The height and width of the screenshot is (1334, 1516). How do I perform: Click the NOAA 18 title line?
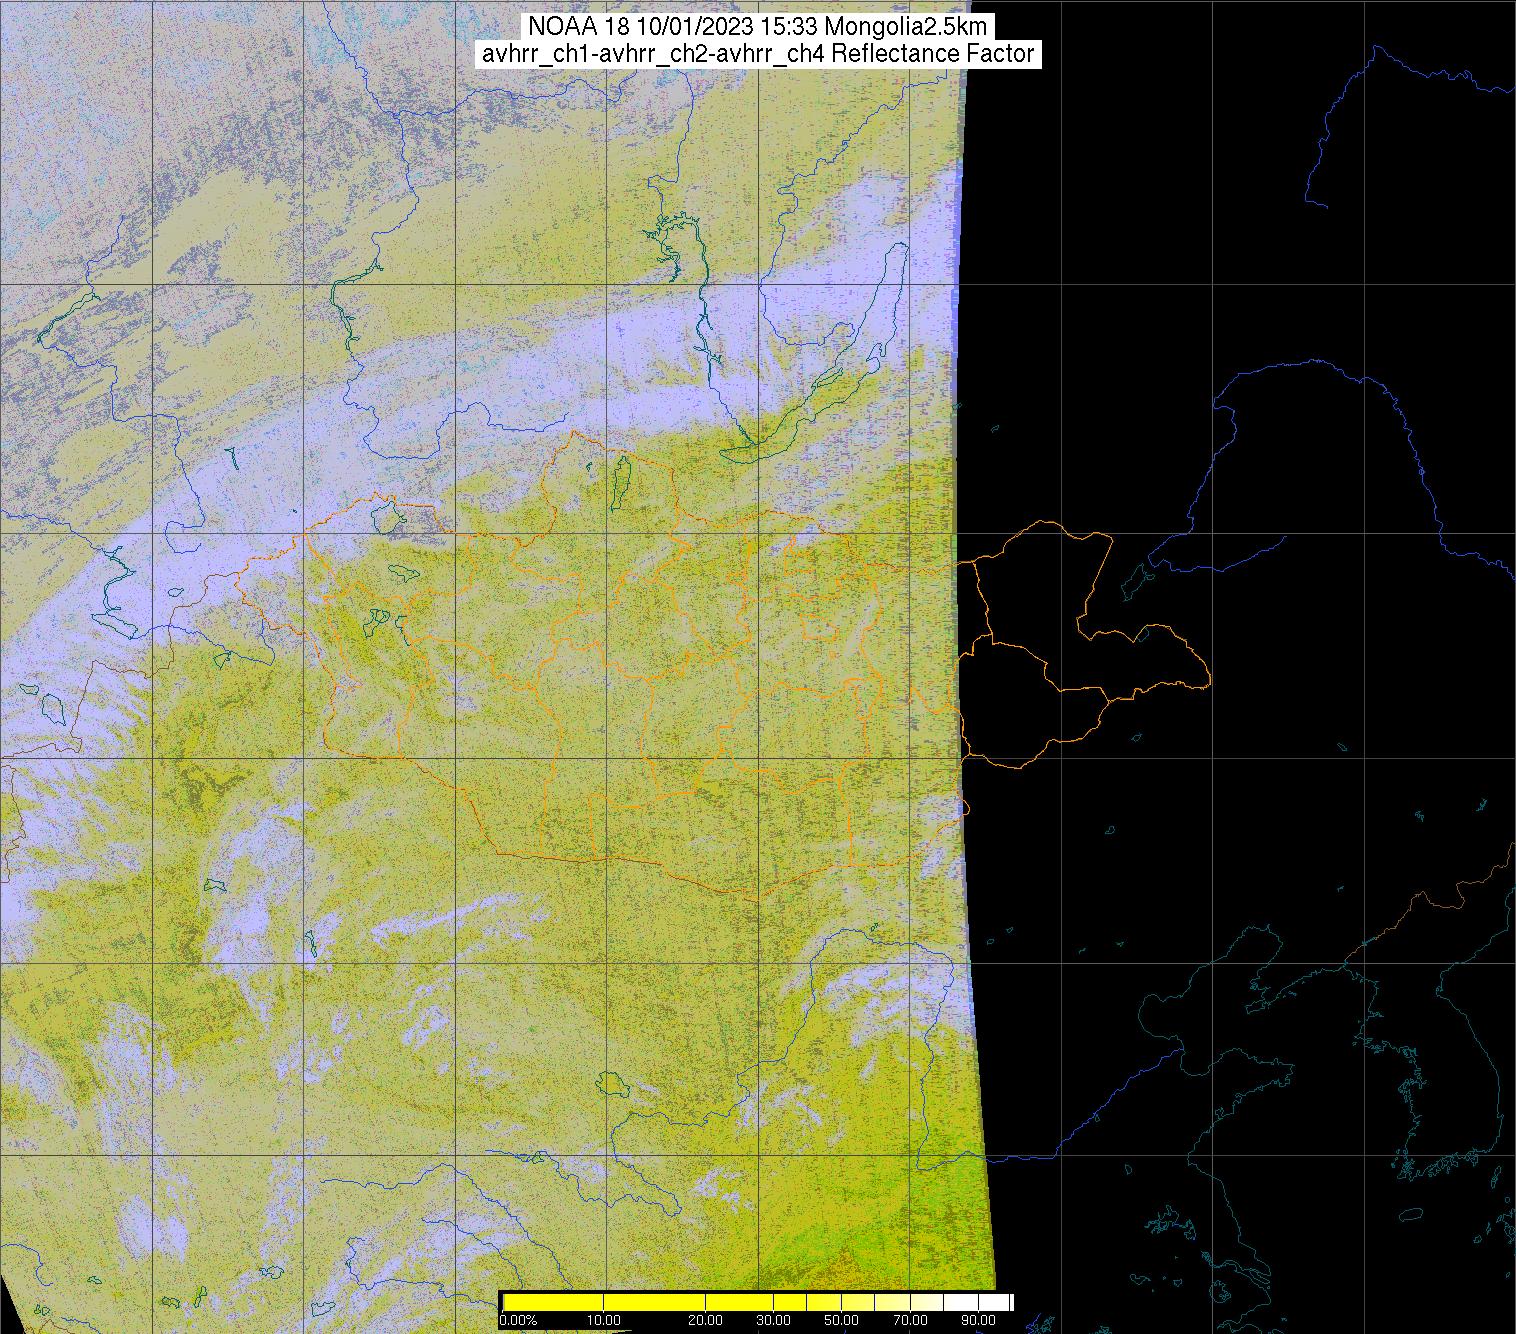(x=757, y=26)
